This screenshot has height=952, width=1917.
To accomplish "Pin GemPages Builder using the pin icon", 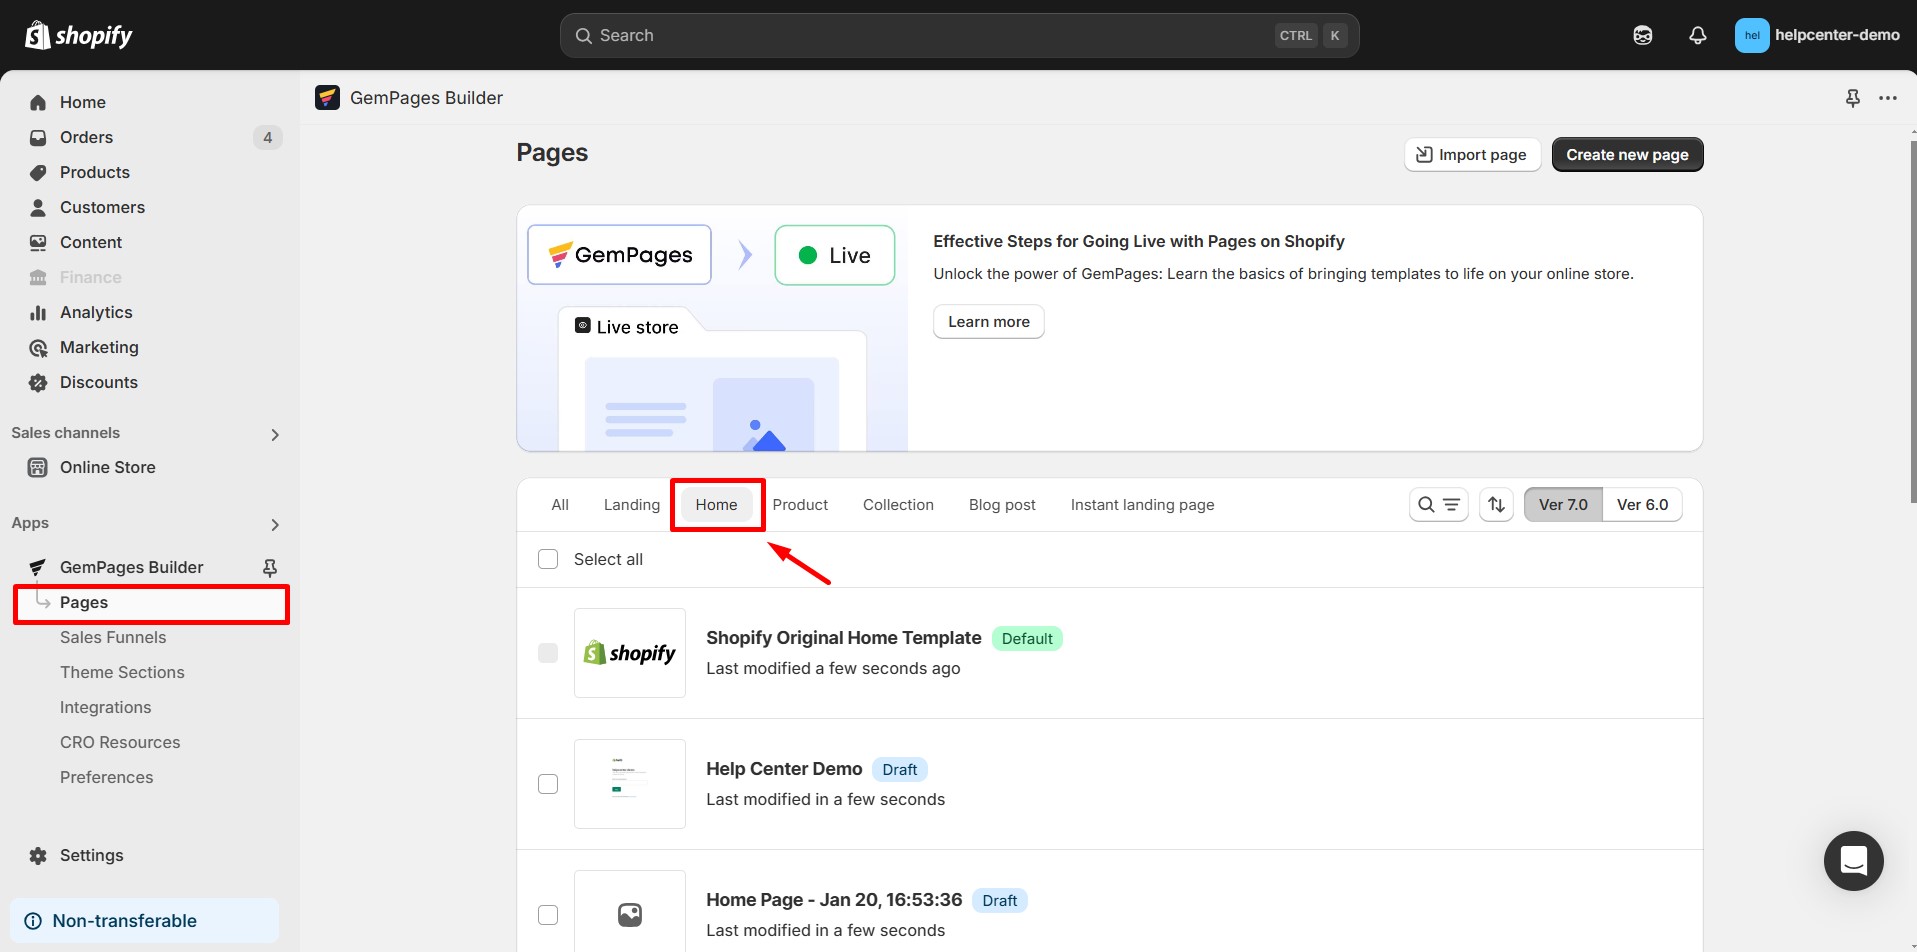I will (x=268, y=567).
